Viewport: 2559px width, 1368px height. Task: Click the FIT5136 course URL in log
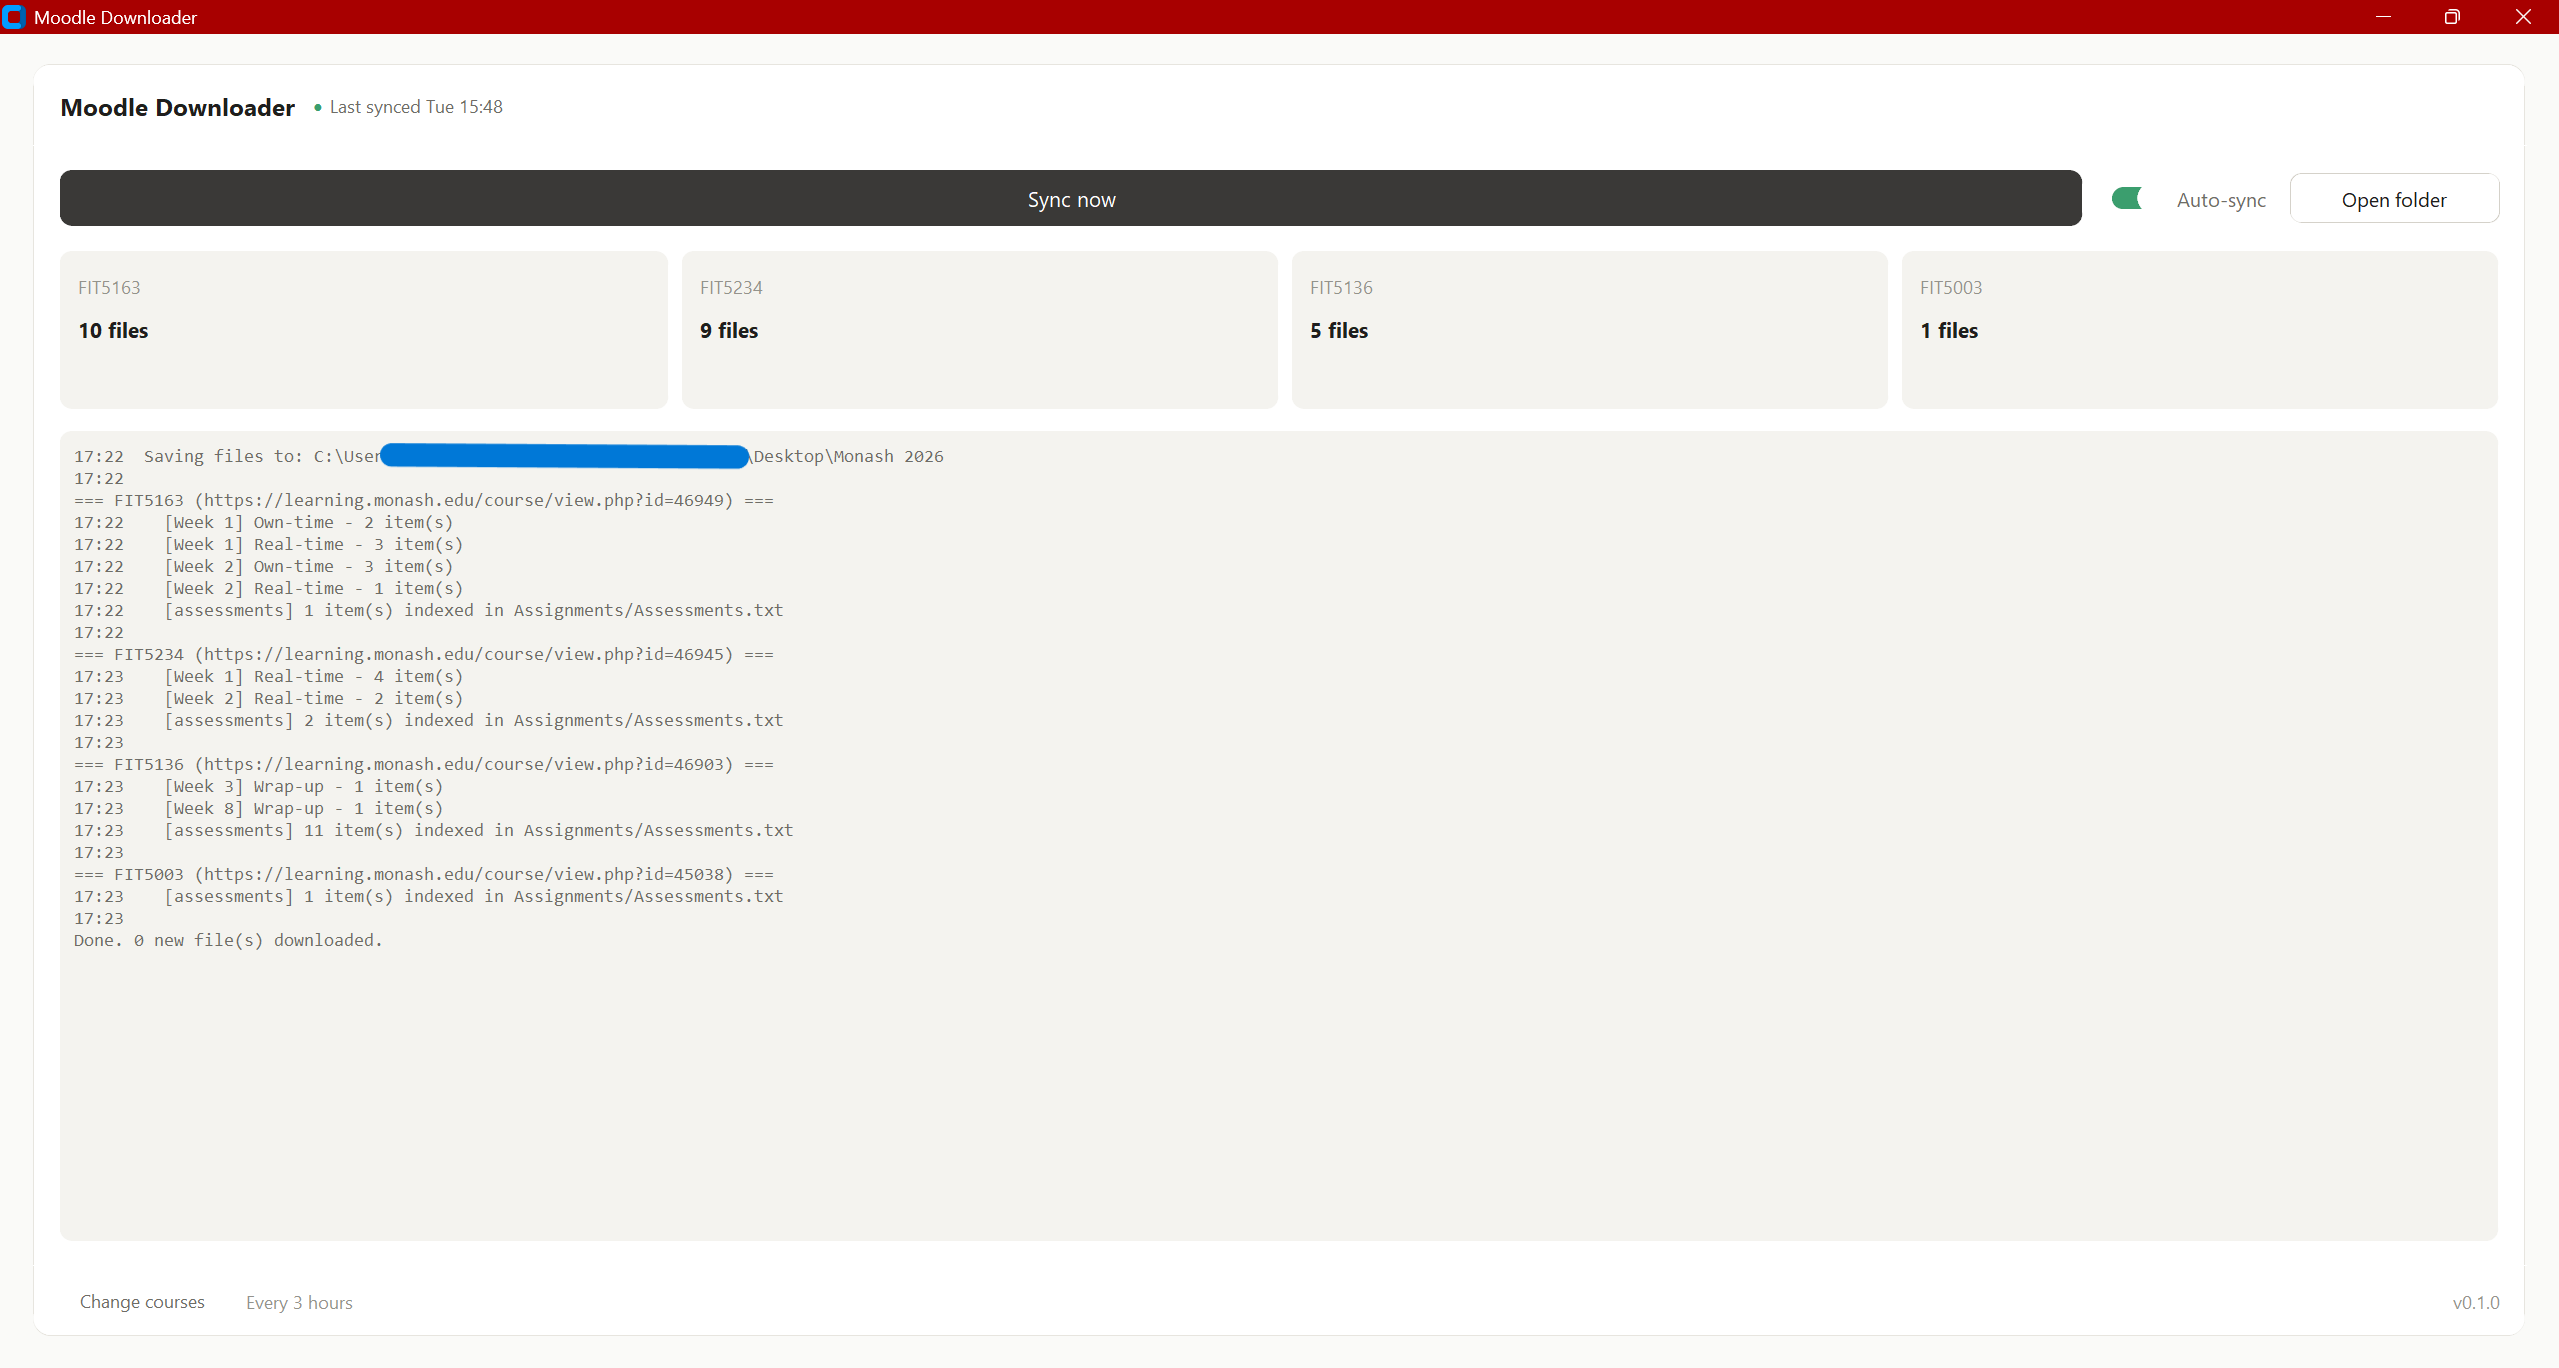pos(469,764)
